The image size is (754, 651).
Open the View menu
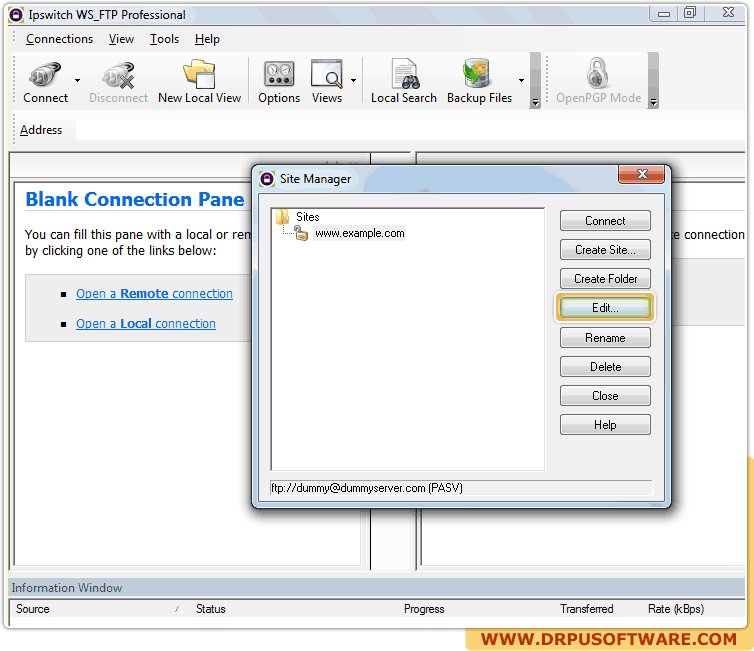(x=121, y=39)
